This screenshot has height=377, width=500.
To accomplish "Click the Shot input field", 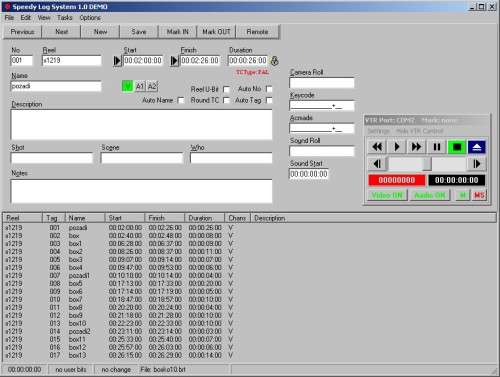I will [52, 158].
